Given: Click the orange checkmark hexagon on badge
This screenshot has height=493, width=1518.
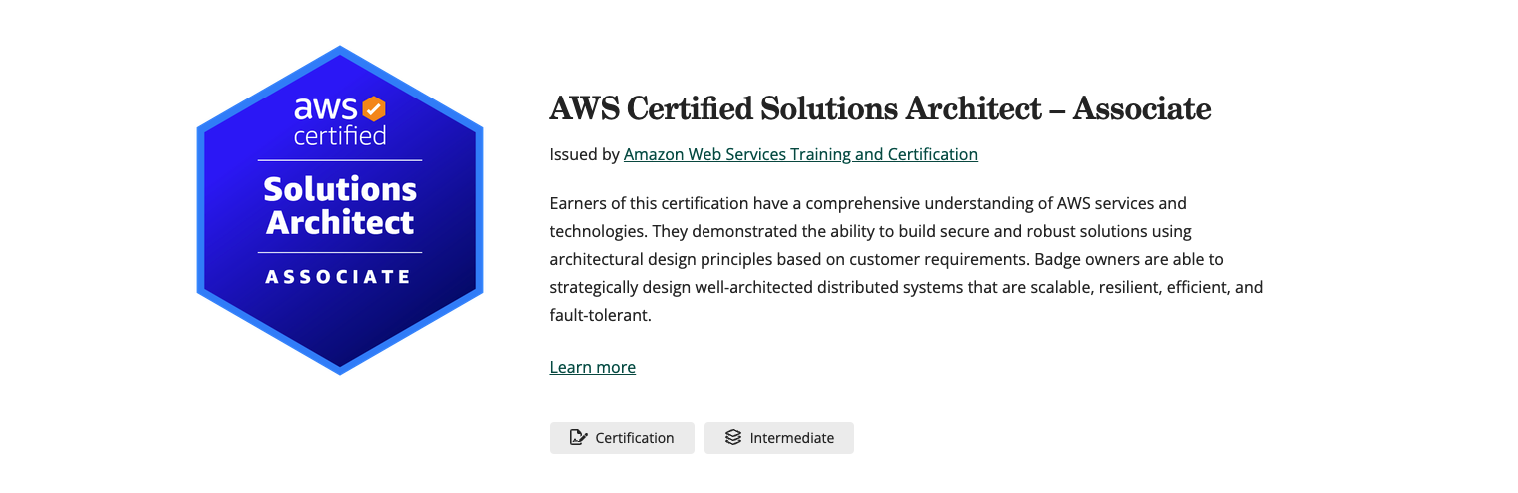Looking at the screenshot, I should [x=374, y=107].
